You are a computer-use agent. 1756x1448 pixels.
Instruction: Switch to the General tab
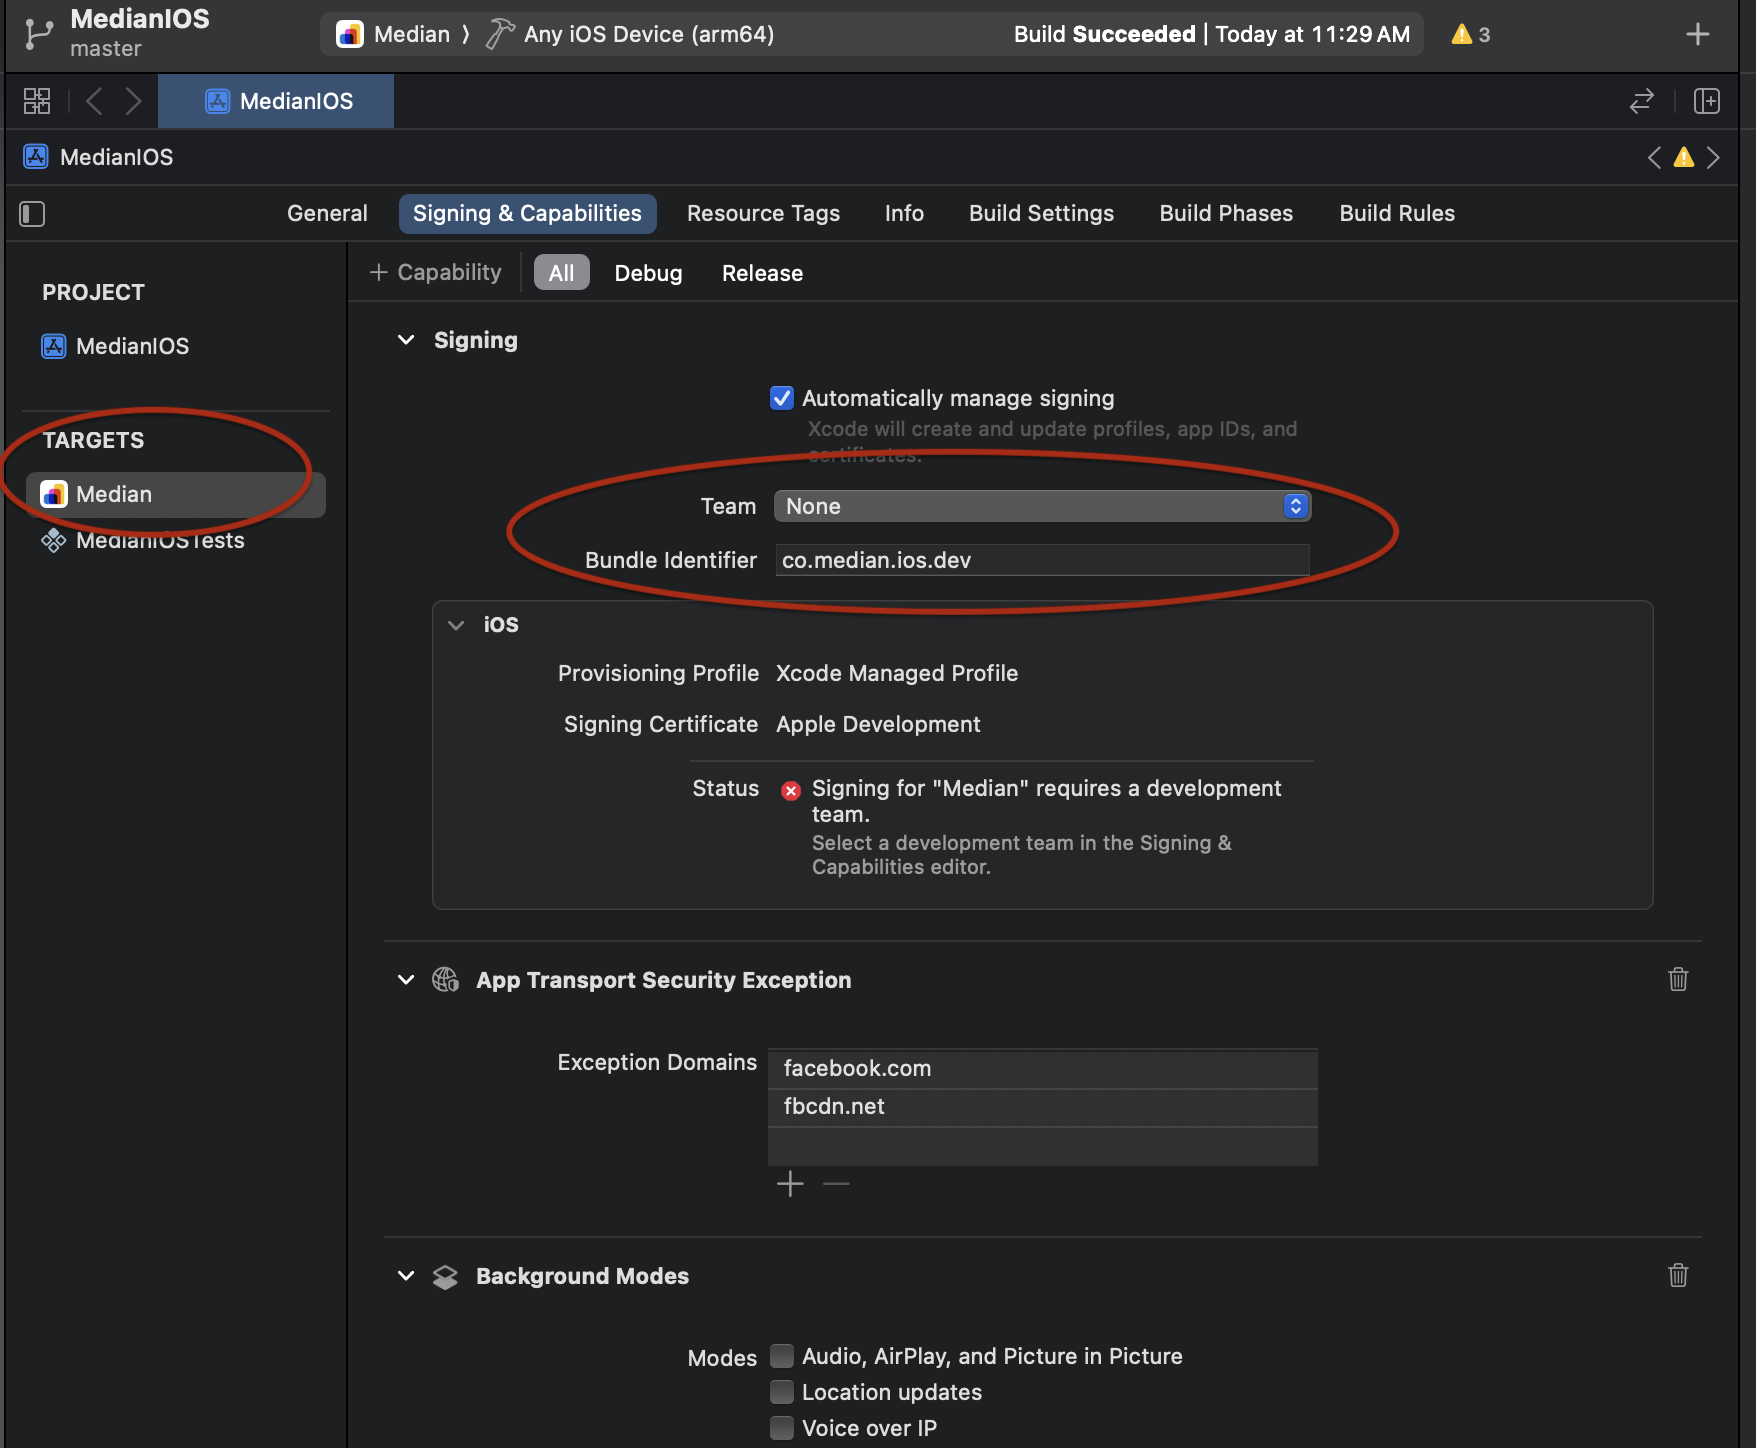pyautogui.click(x=327, y=213)
